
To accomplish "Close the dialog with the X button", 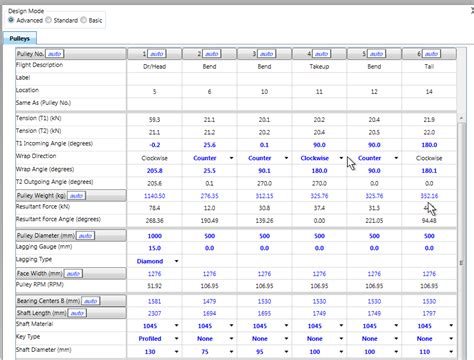I will (x=472, y=11).
